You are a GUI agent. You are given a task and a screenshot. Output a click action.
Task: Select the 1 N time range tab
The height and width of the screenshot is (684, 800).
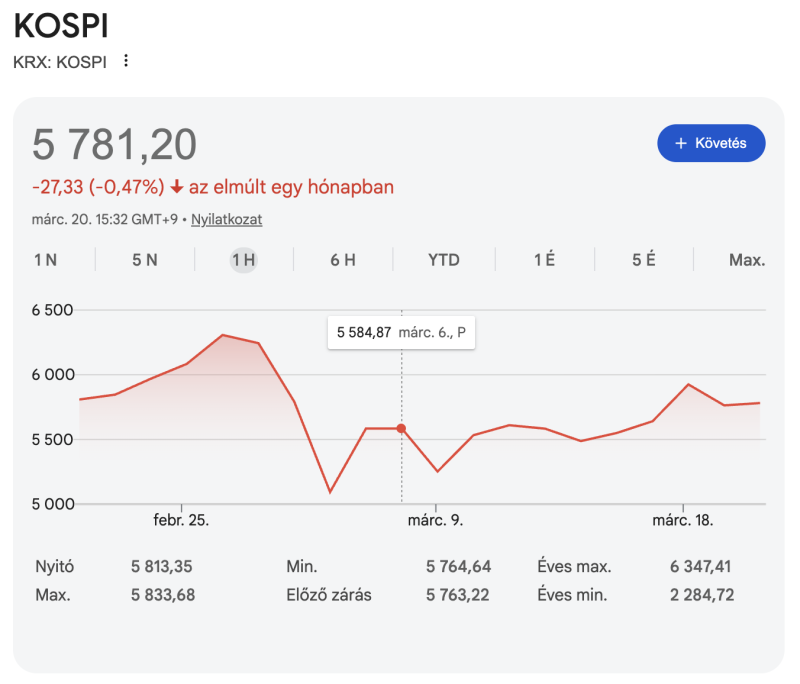coord(45,260)
